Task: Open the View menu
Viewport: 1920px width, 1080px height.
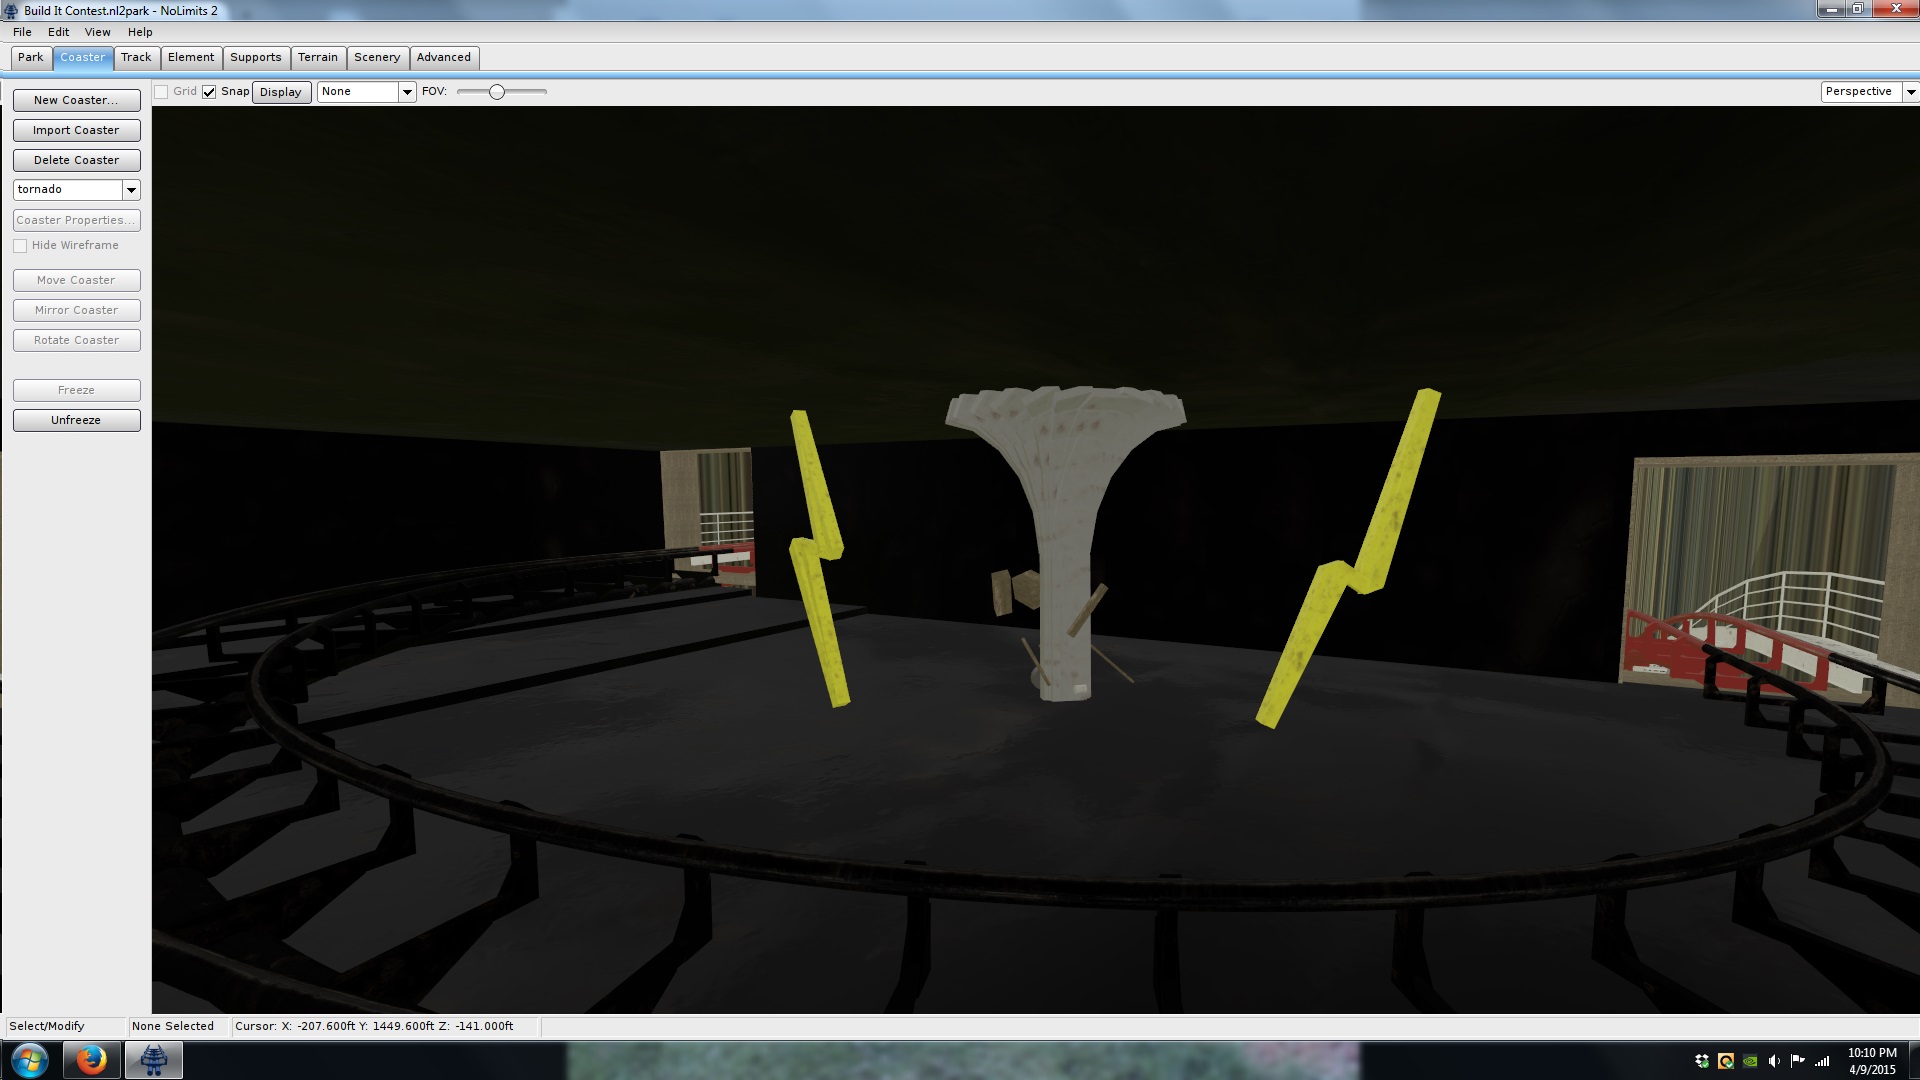Action: coord(97,32)
